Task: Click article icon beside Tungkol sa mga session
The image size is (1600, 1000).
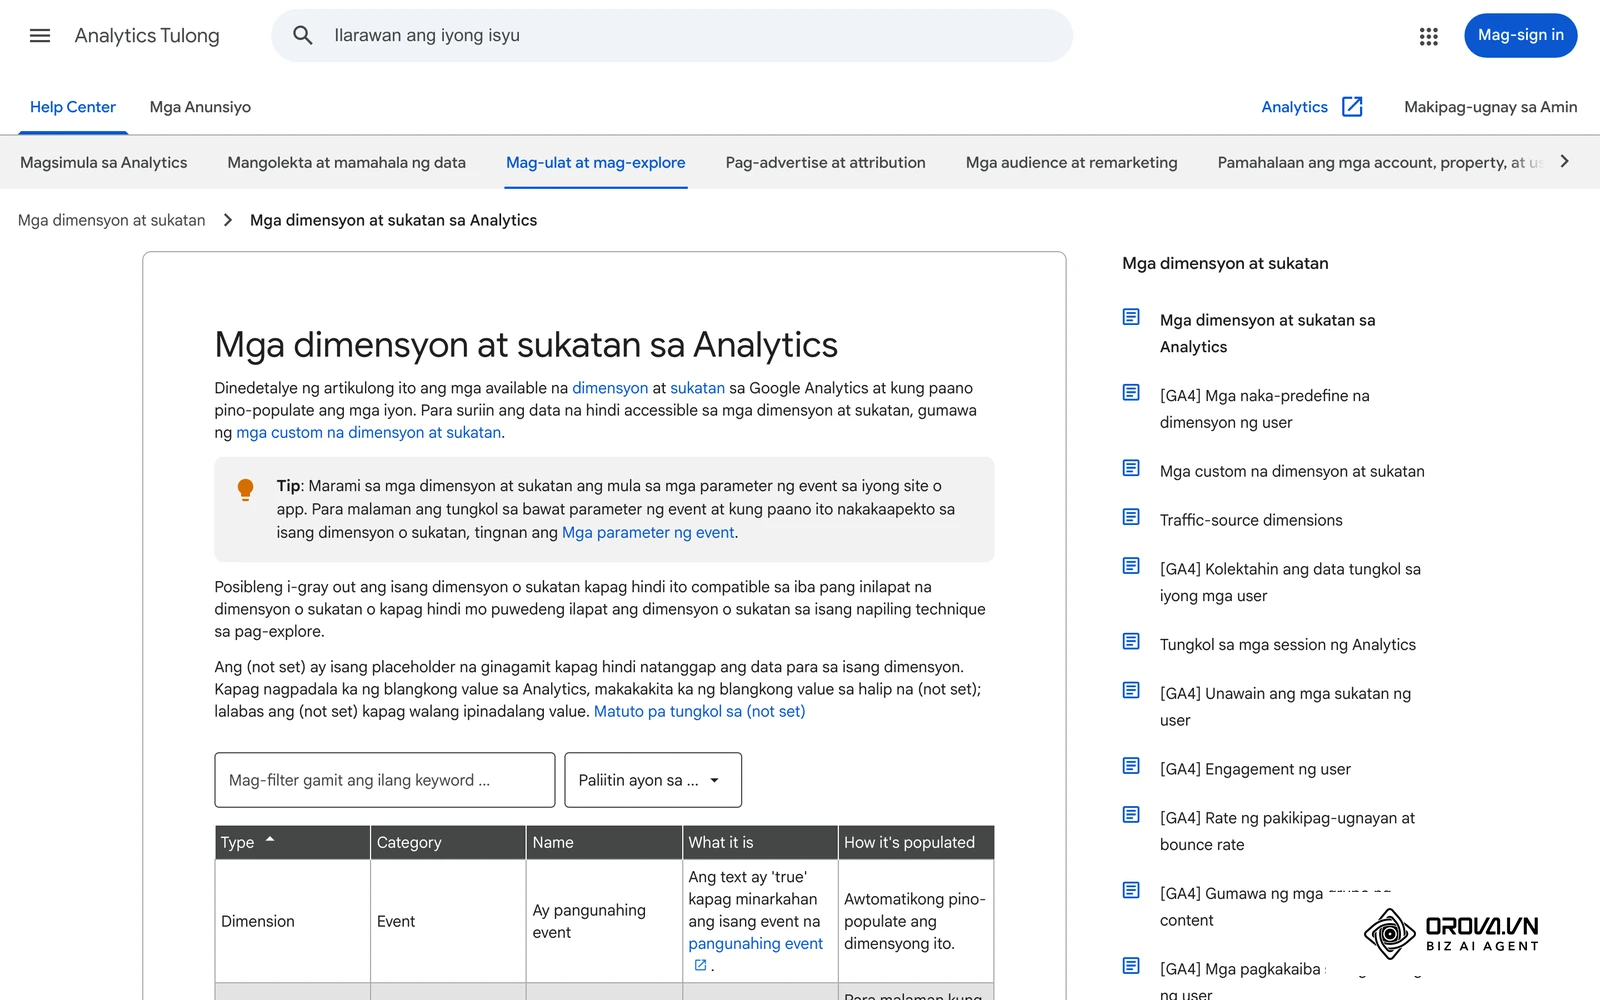Action: coord(1131,641)
